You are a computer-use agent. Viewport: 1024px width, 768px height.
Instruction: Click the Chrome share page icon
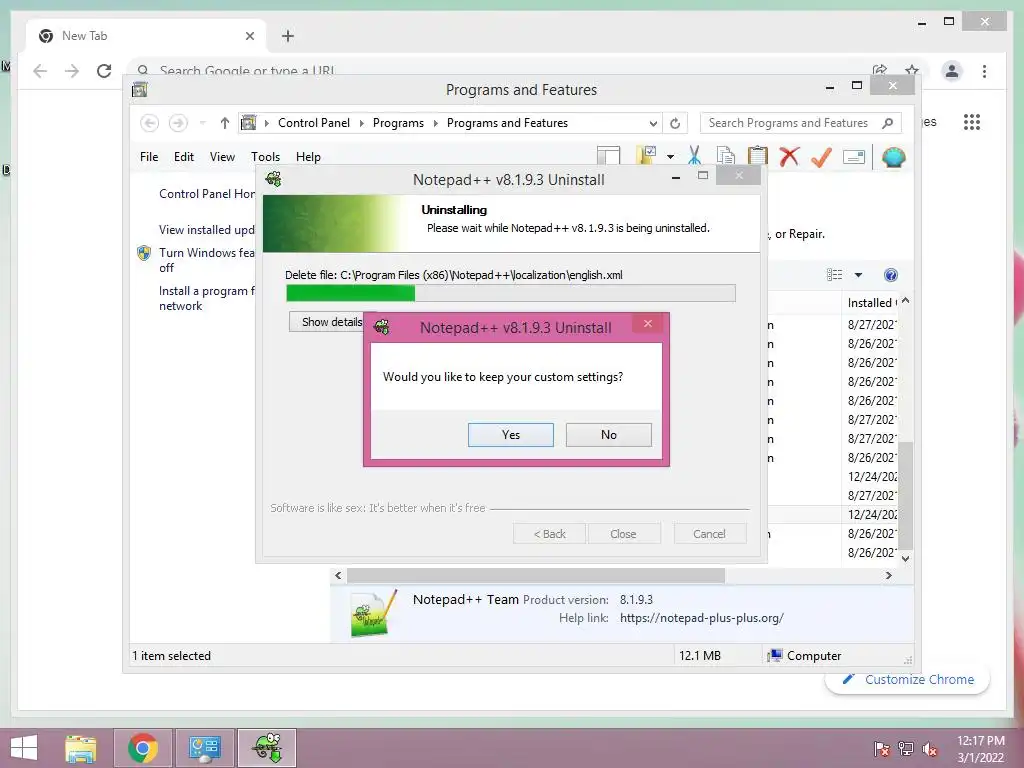[x=880, y=70]
